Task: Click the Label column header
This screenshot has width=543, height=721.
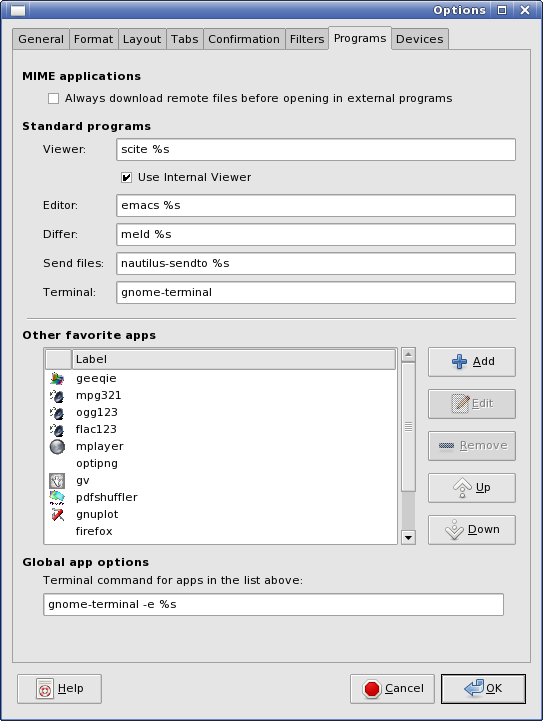Action: tap(234, 359)
